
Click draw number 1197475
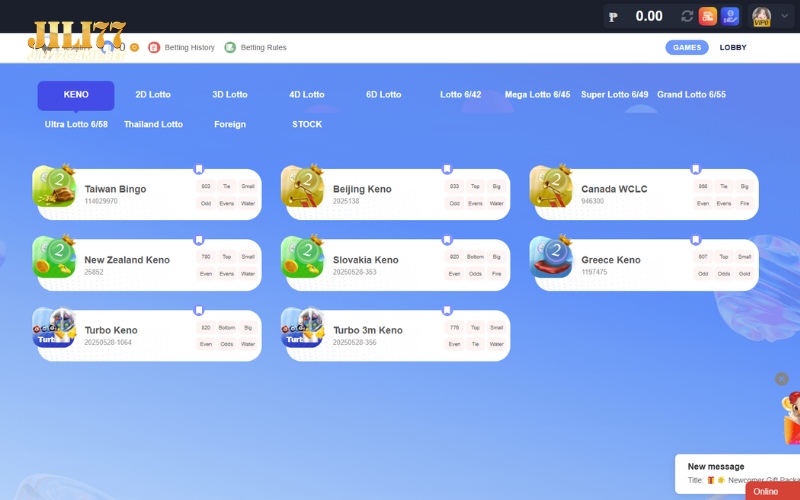click(x=594, y=272)
